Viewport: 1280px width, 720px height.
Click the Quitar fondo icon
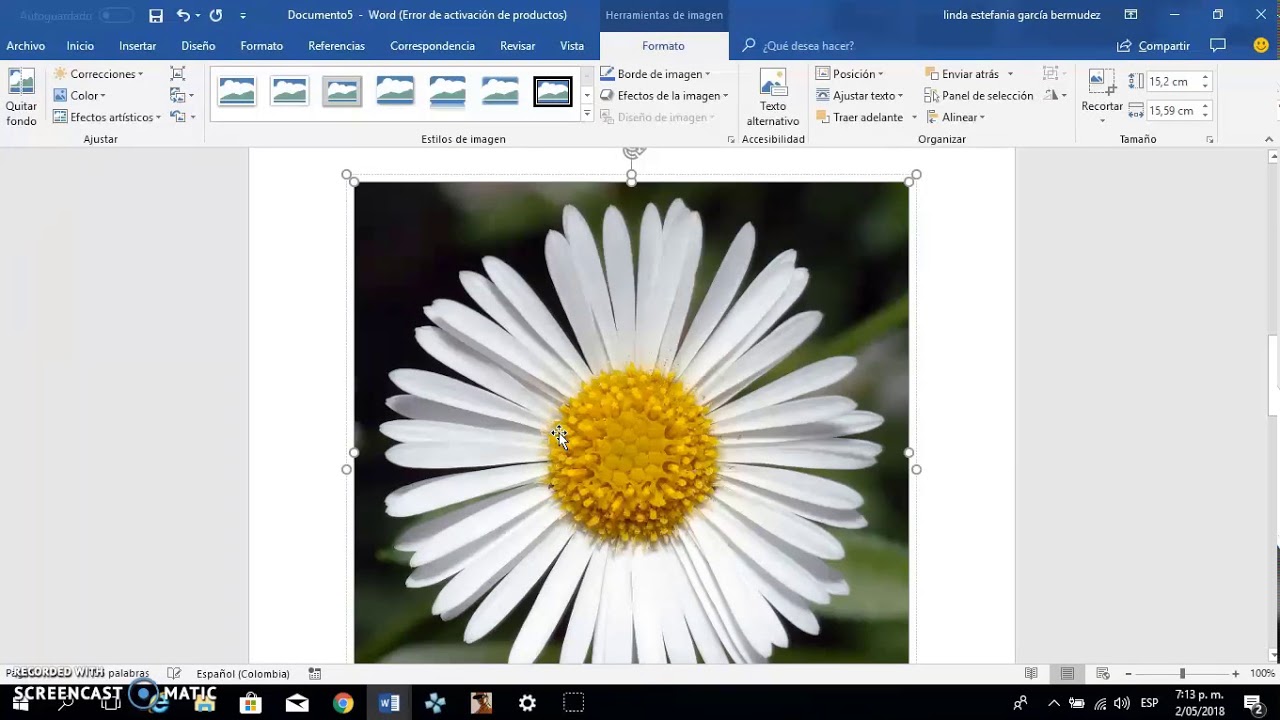tap(21, 97)
